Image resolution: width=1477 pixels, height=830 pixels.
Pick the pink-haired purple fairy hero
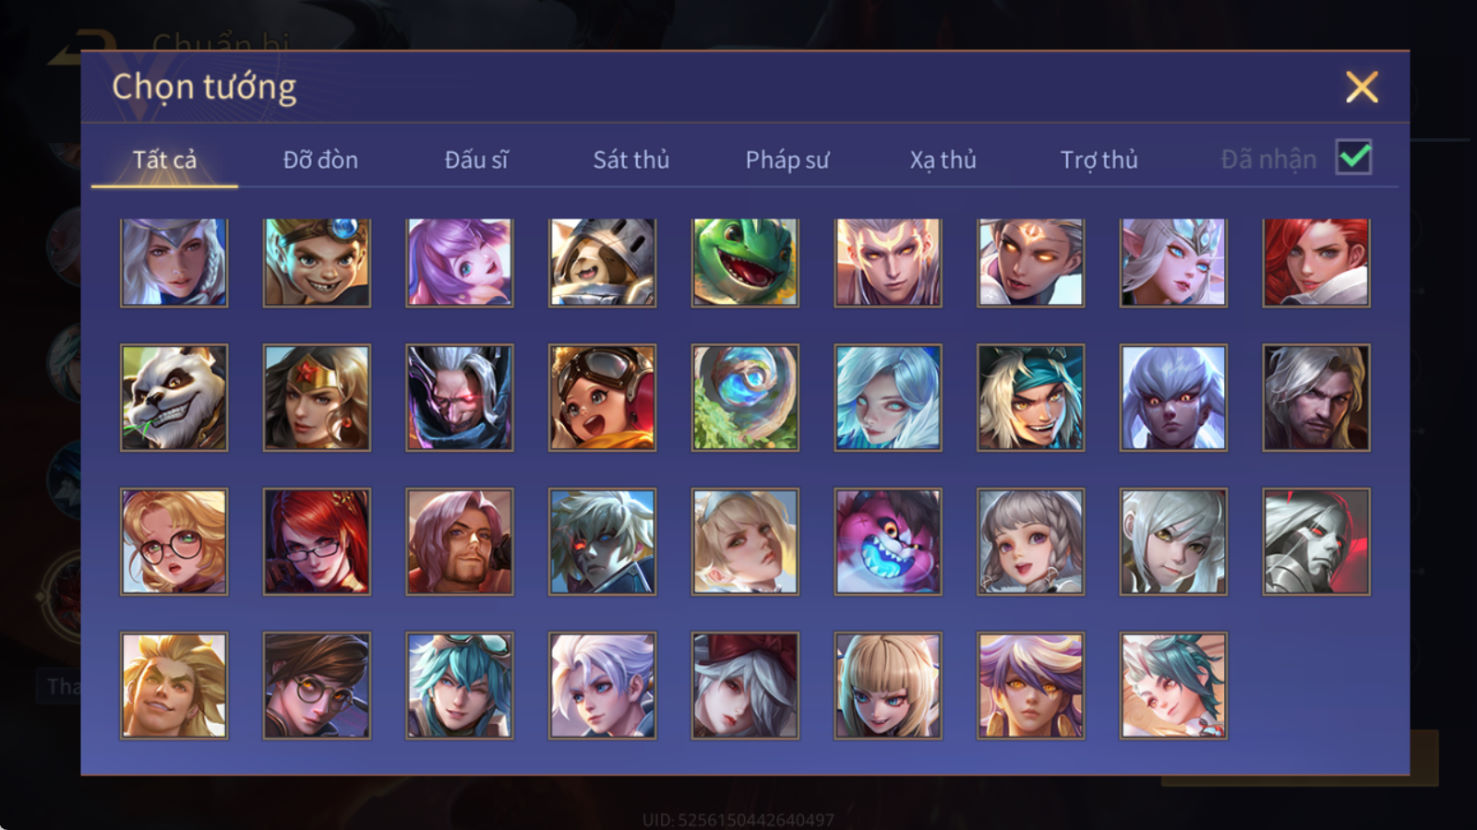click(x=460, y=263)
